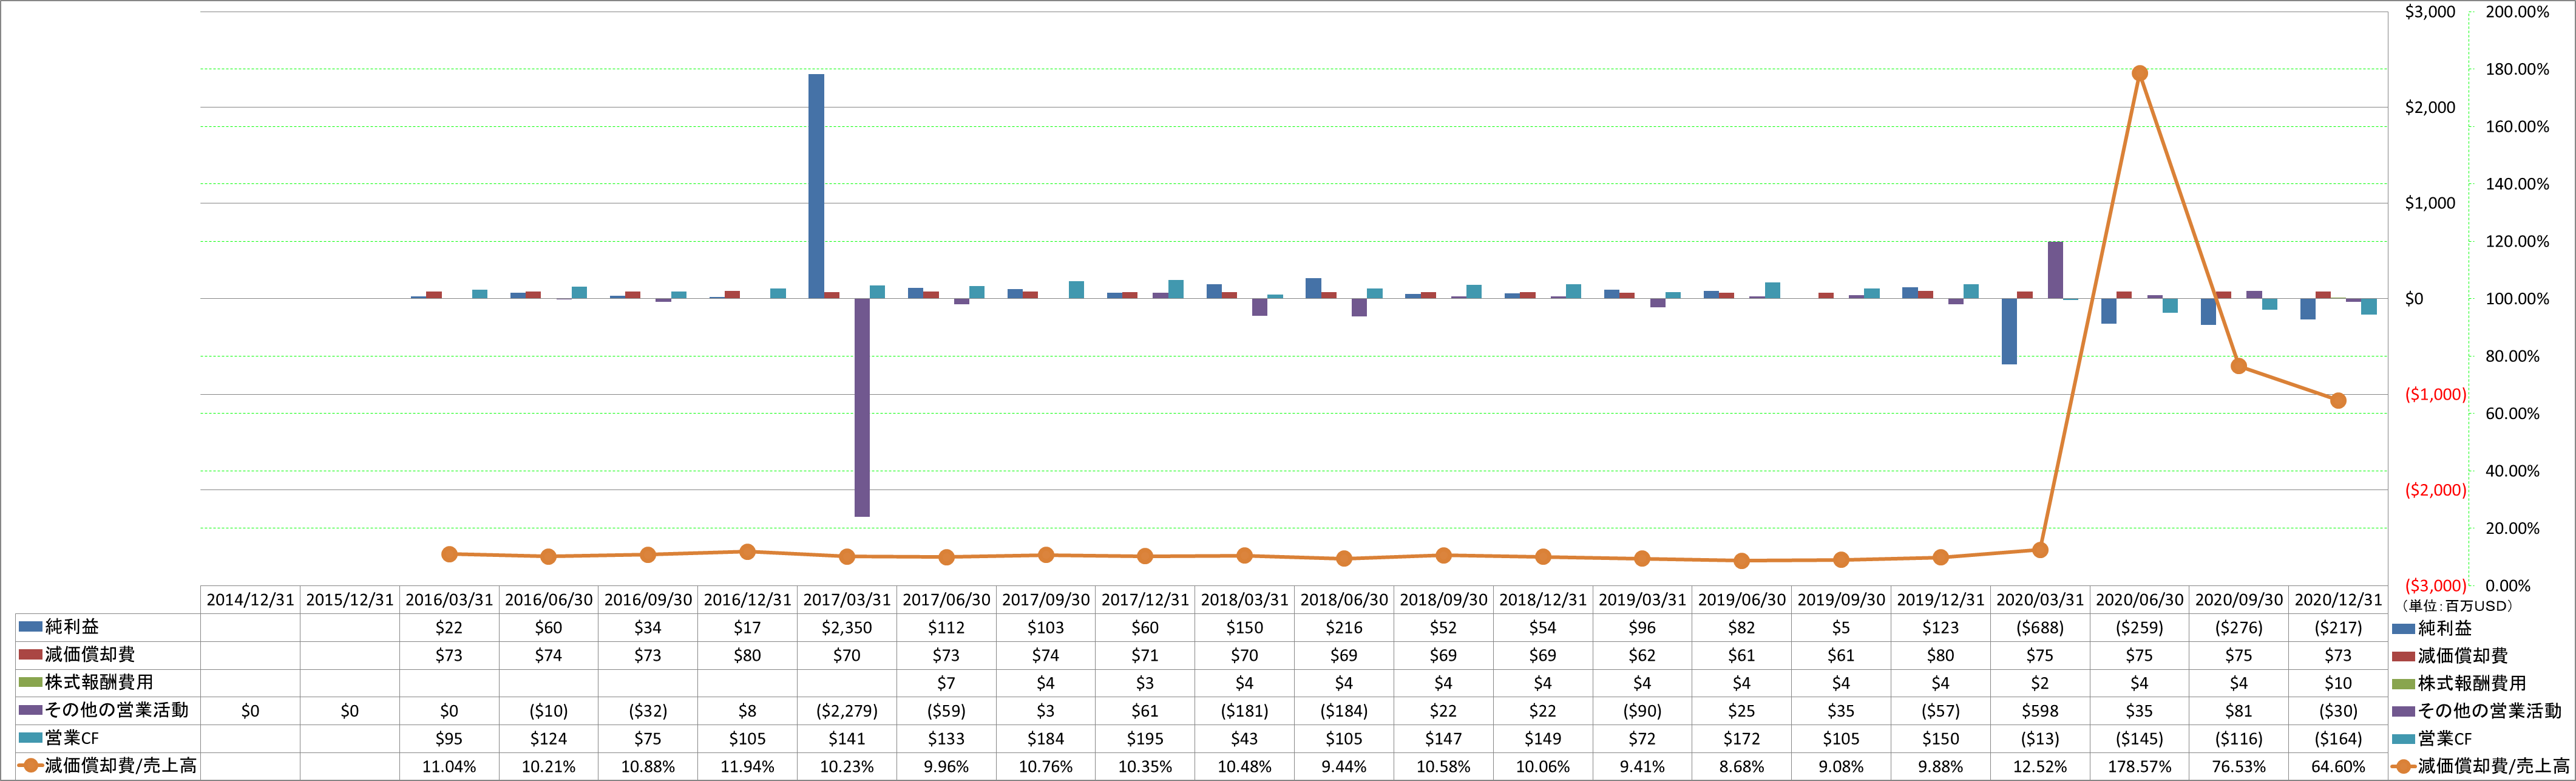Click the red ($2,000) axis label
The width and height of the screenshot is (2576, 781).
(2436, 490)
